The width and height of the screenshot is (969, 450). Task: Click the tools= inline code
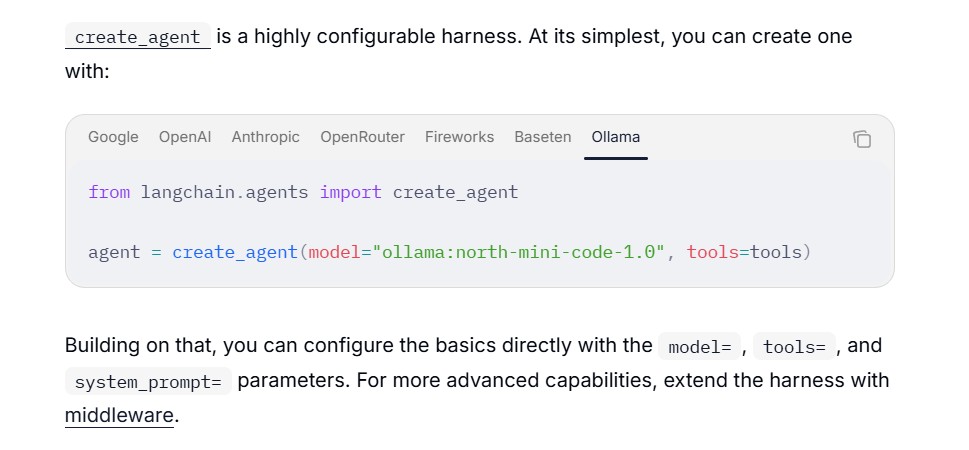click(794, 346)
